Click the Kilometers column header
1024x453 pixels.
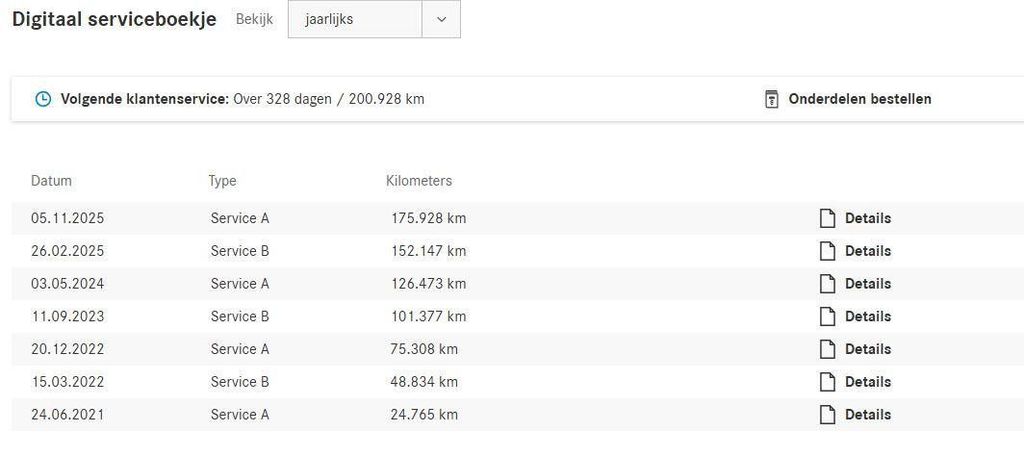tap(419, 181)
